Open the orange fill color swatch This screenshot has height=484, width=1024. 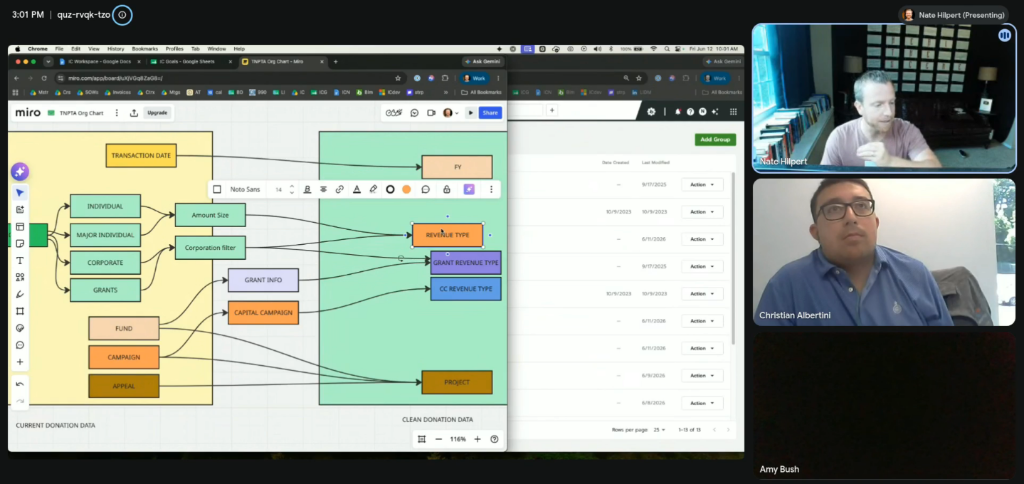point(406,189)
